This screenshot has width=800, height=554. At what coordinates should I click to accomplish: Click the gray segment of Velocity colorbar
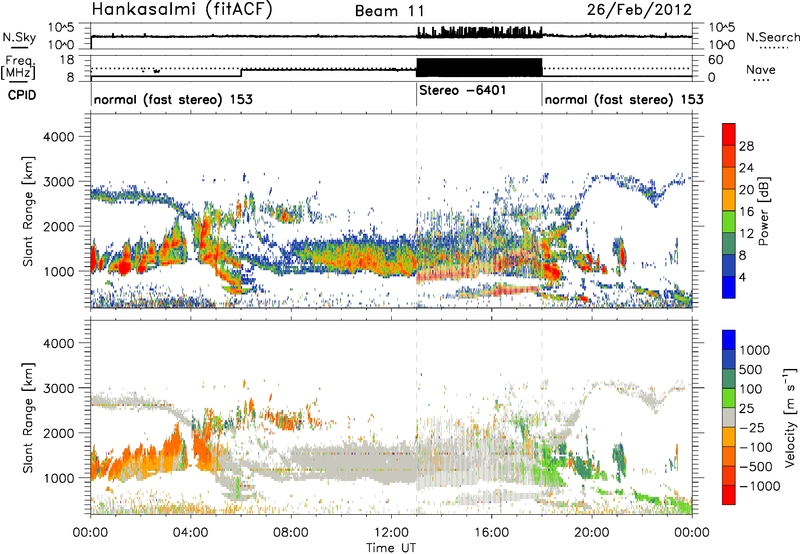(729, 417)
